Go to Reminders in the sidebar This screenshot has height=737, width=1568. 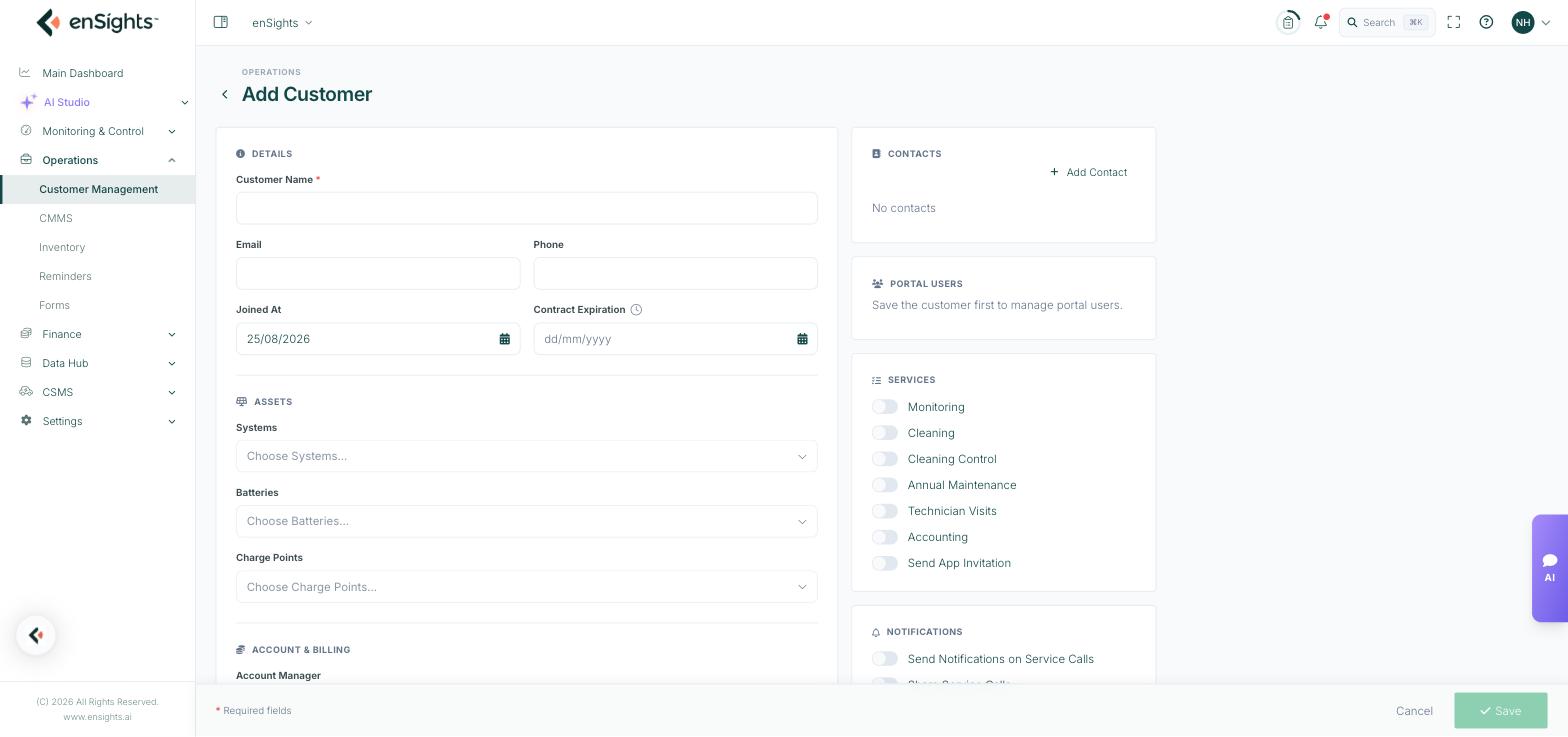[x=65, y=276]
